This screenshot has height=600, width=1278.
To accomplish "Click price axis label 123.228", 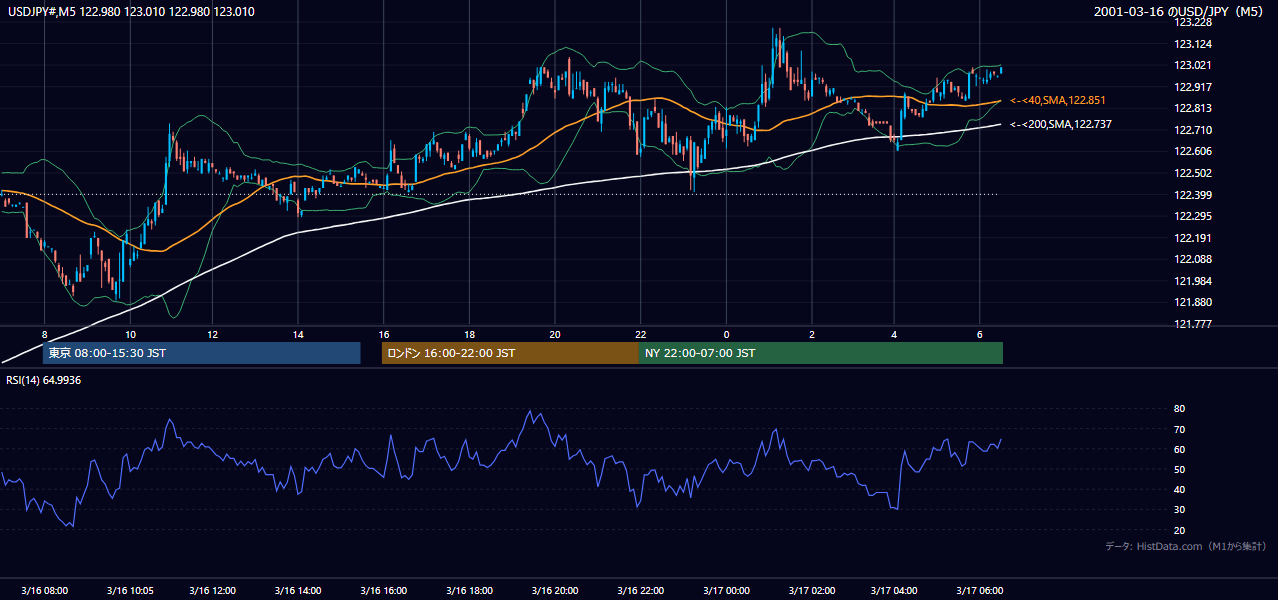I will click(1194, 23).
